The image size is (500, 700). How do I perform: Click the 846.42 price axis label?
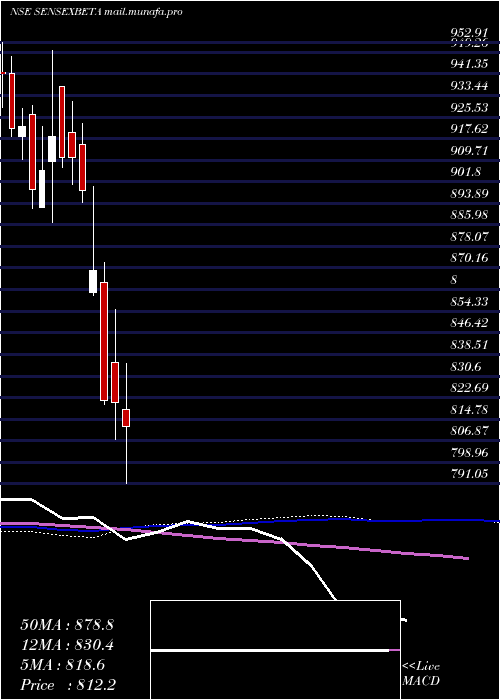tap(469, 323)
